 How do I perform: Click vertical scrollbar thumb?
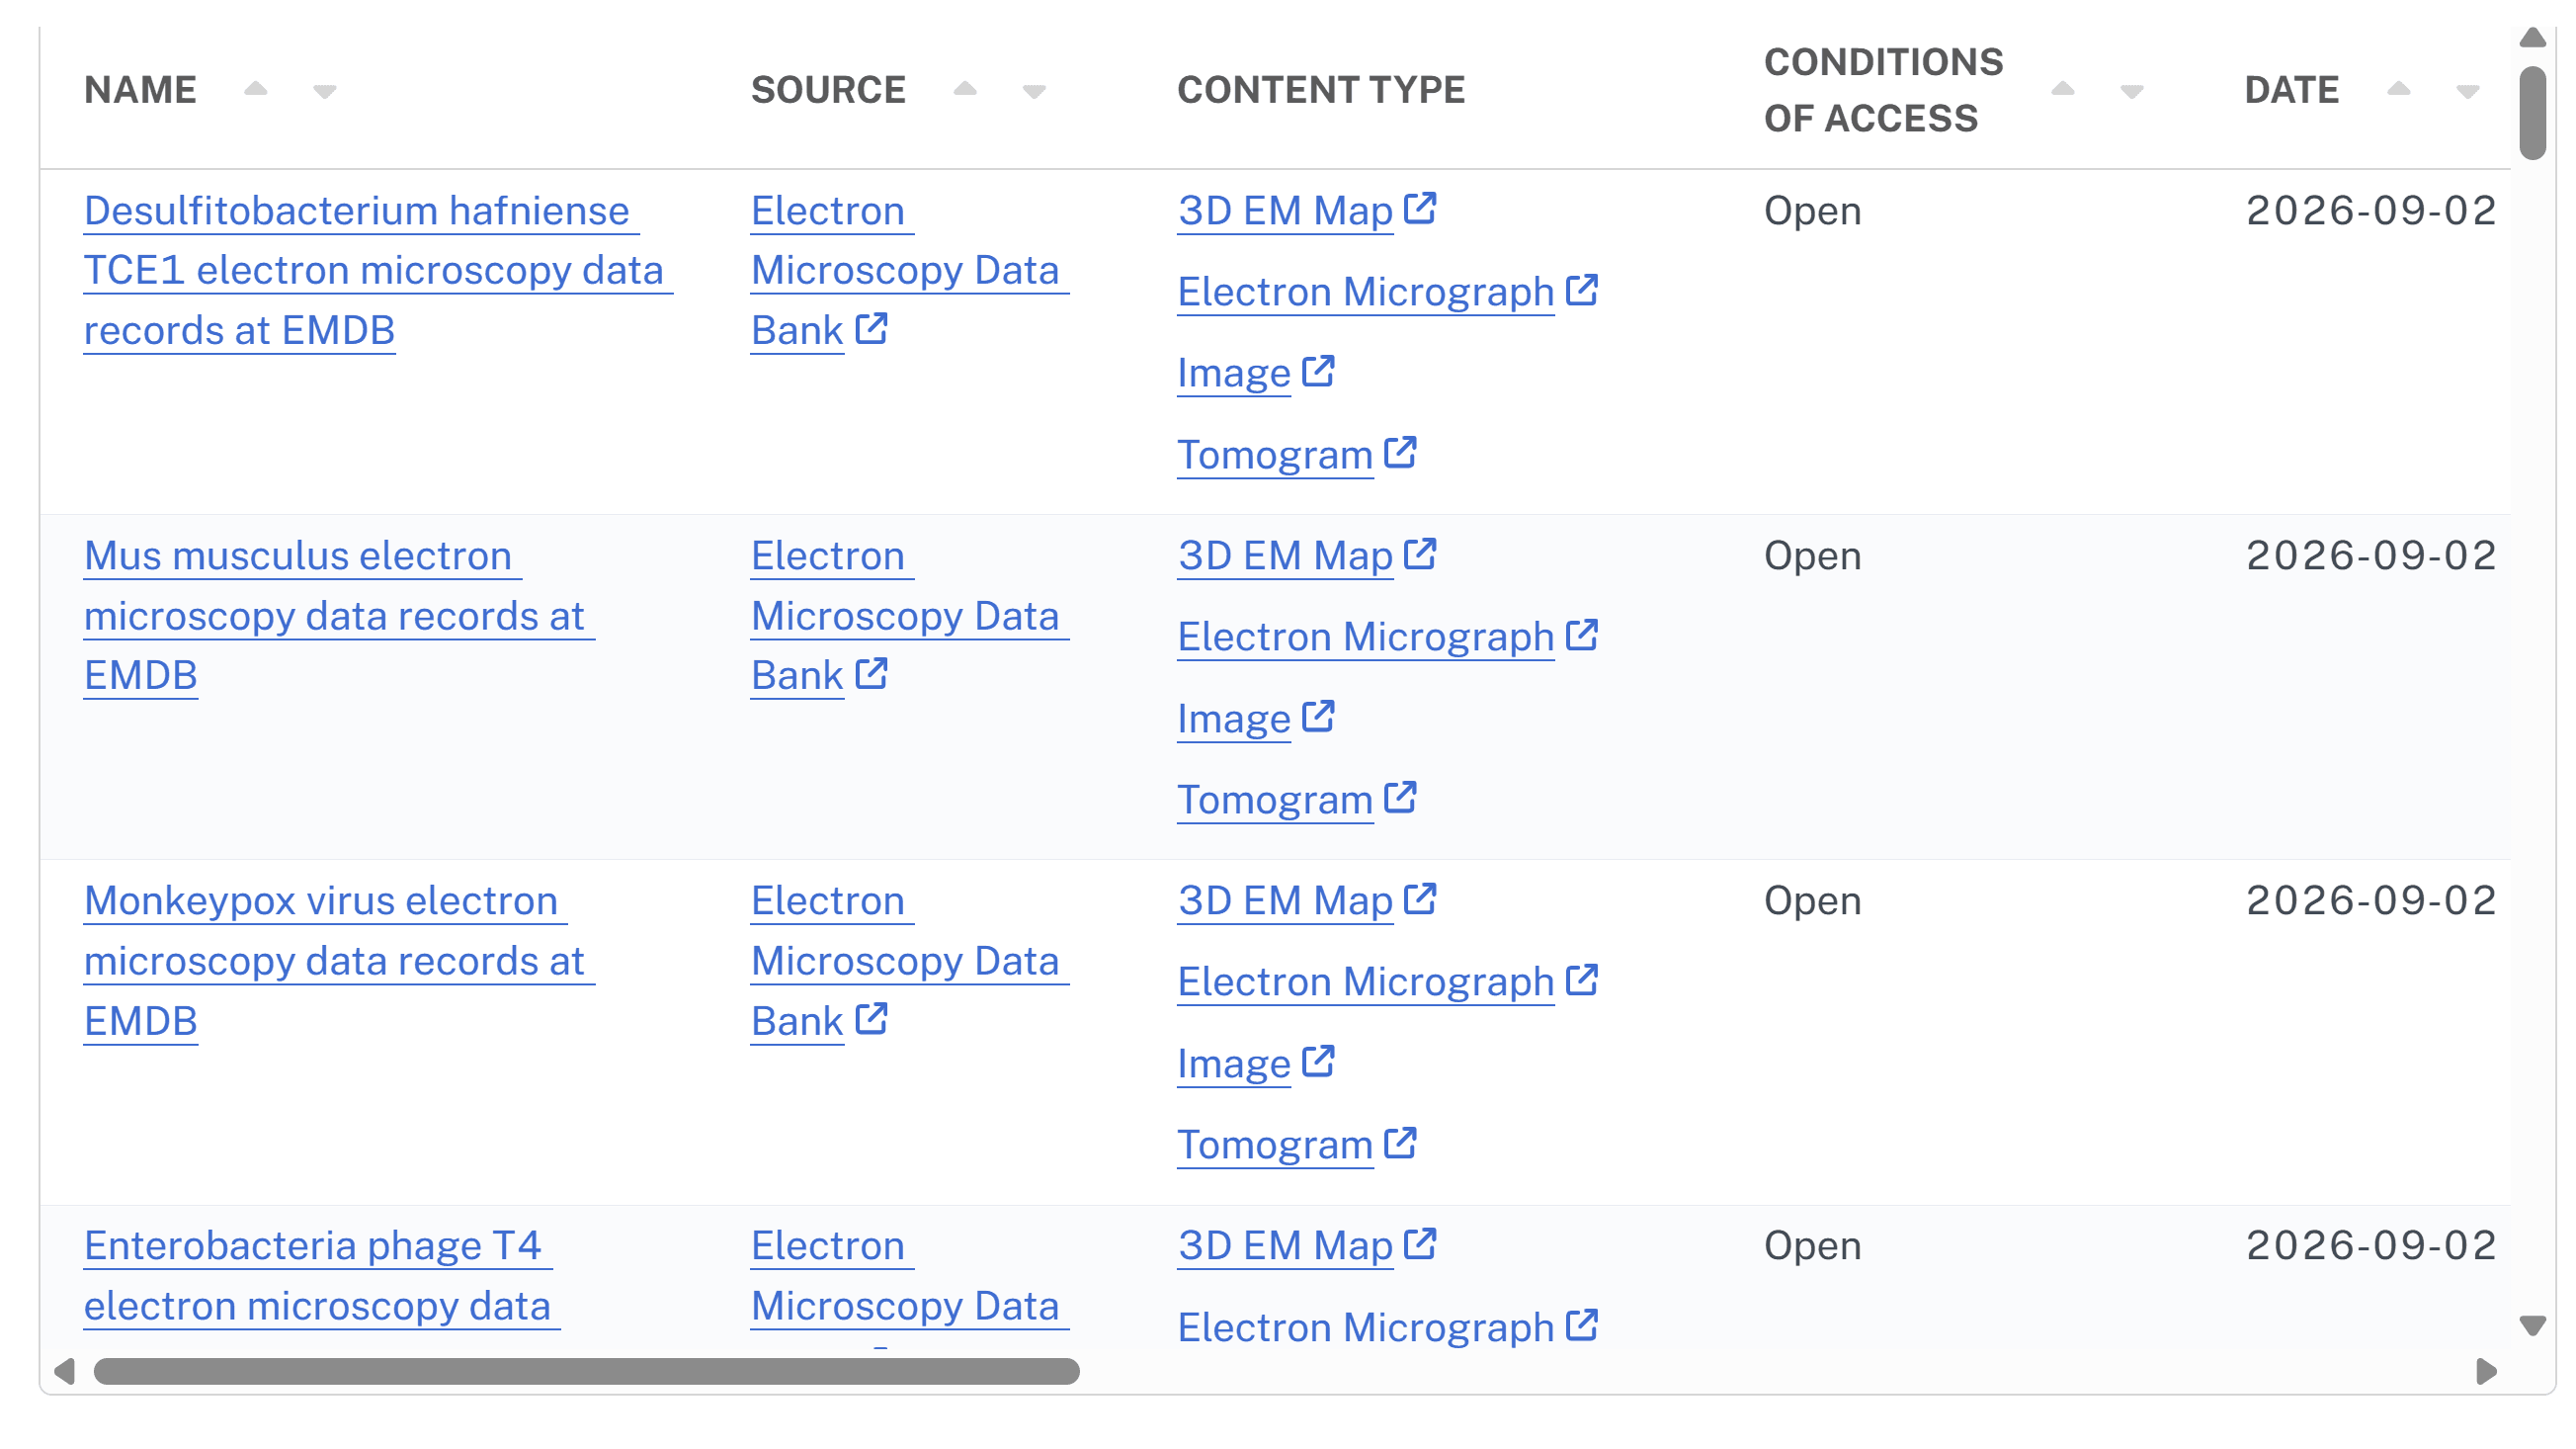(2532, 113)
